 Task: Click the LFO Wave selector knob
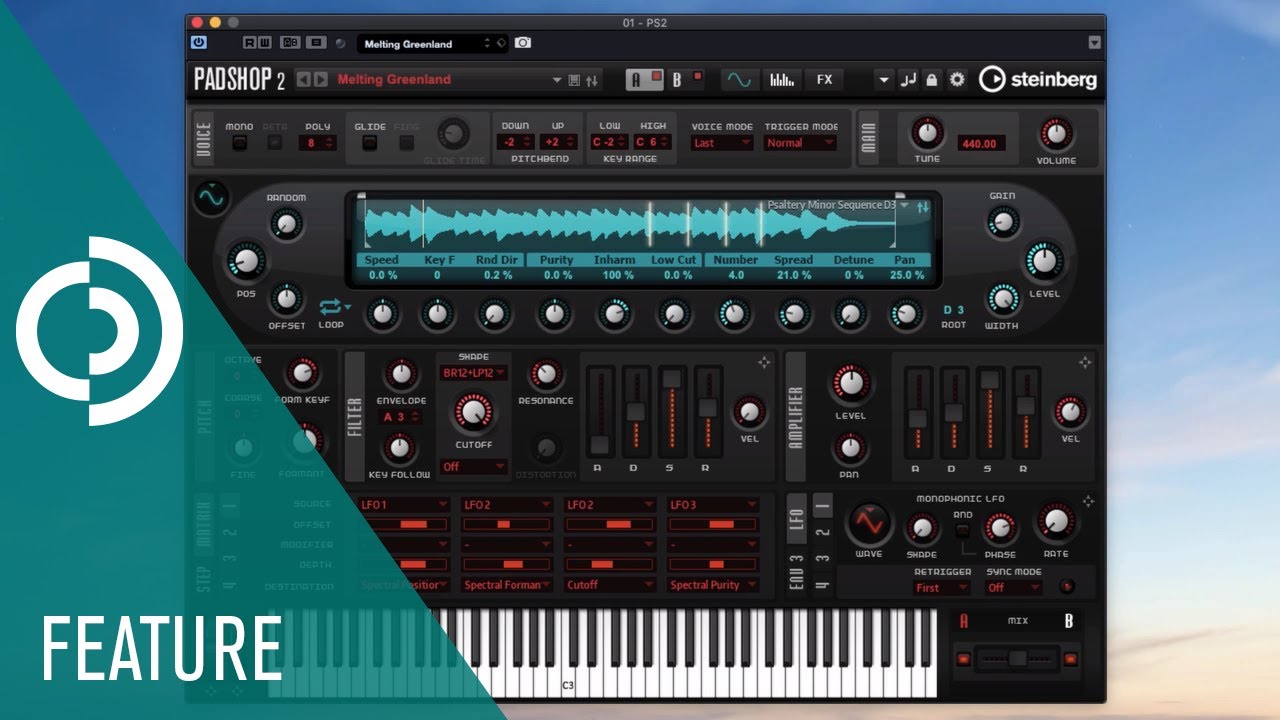(x=869, y=524)
